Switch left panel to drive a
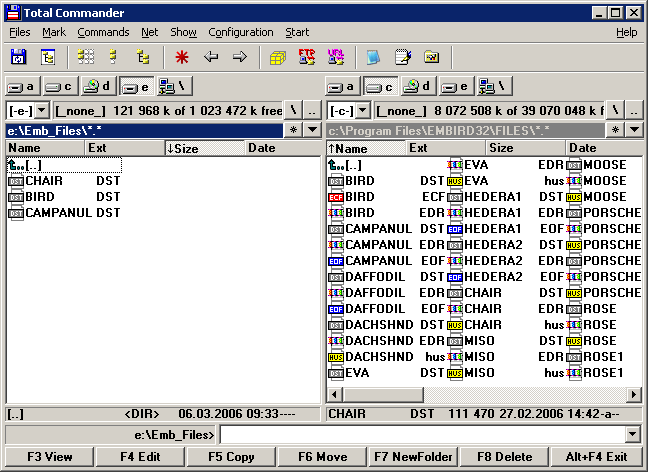 click(x=23, y=87)
